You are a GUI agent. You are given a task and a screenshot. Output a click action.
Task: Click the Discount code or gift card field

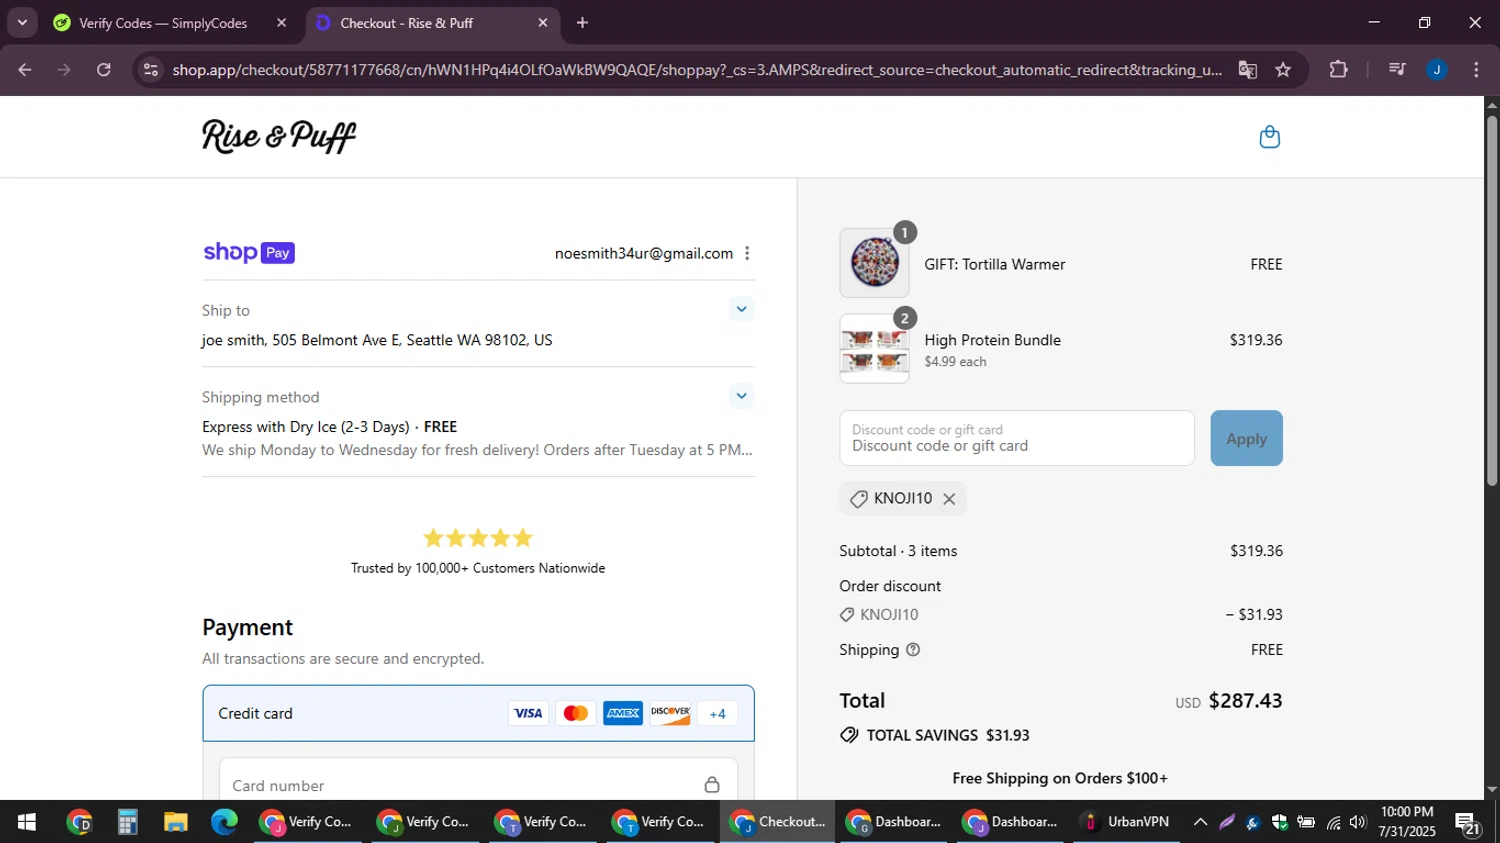click(1017, 438)
